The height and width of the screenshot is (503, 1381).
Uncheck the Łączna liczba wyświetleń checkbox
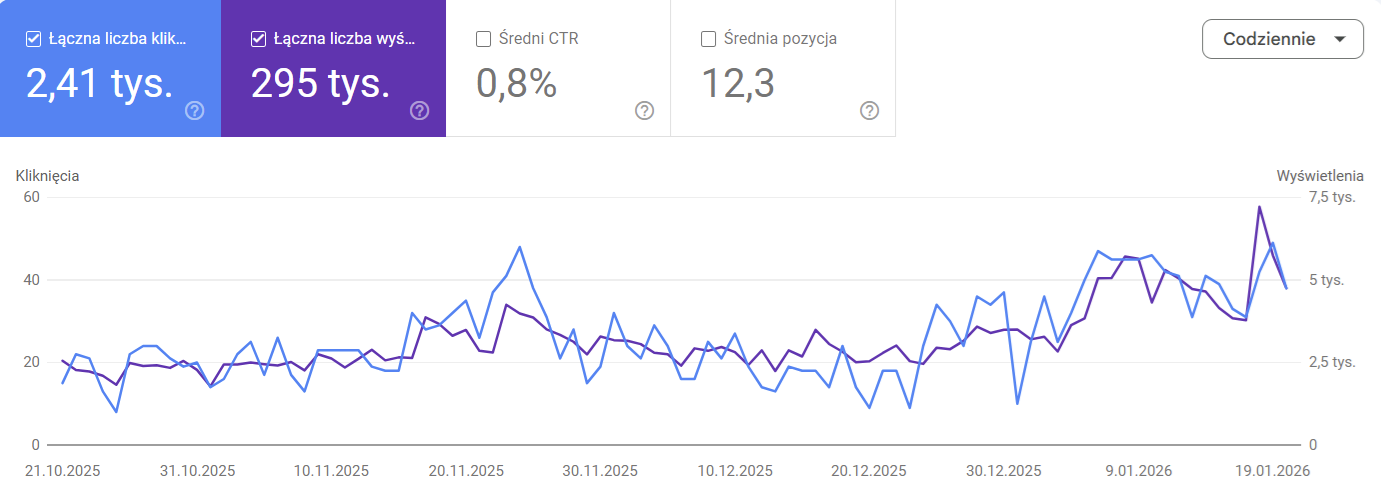(258, 39)
